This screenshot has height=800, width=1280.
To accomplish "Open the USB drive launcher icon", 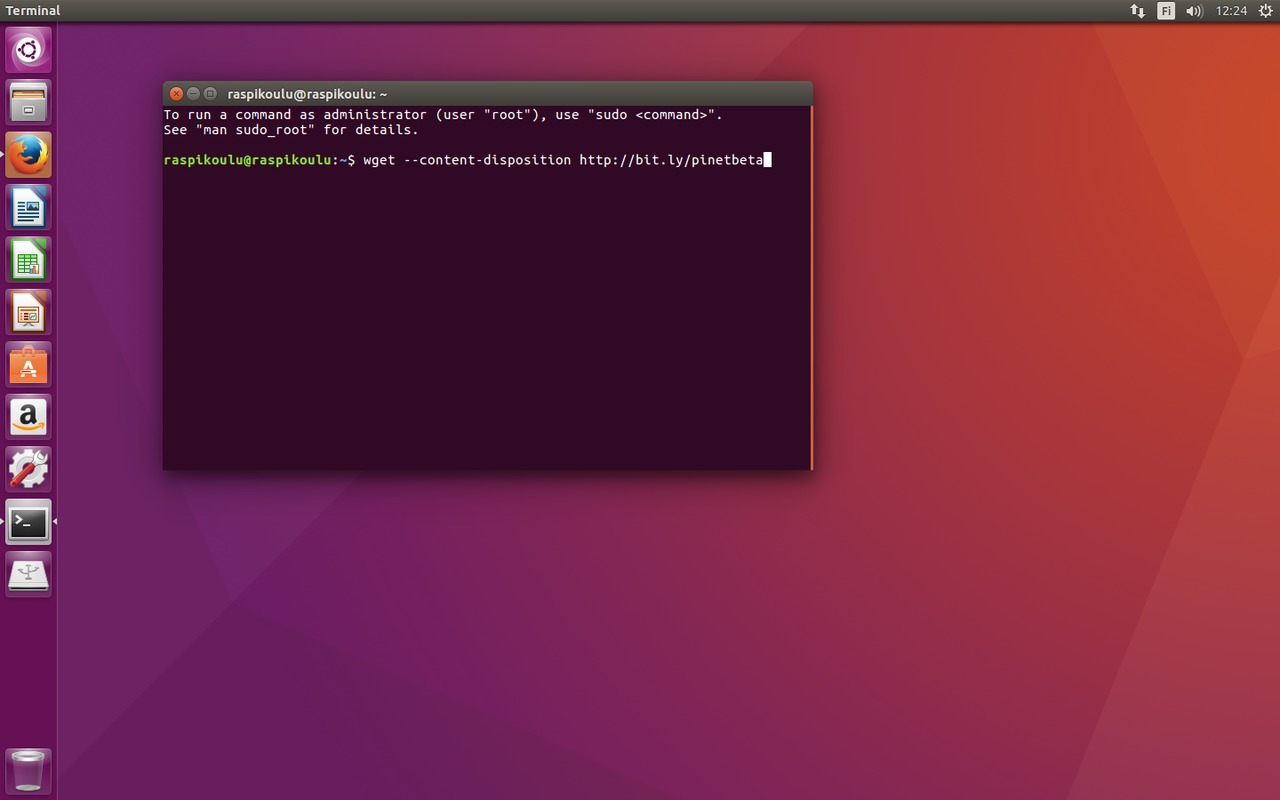I will [x=28, y=573].
